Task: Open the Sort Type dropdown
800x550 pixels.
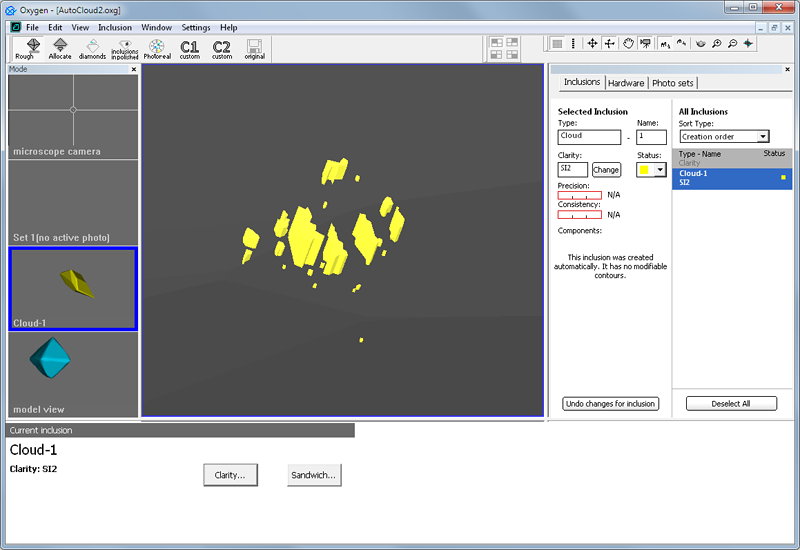Action: point(724,137)
